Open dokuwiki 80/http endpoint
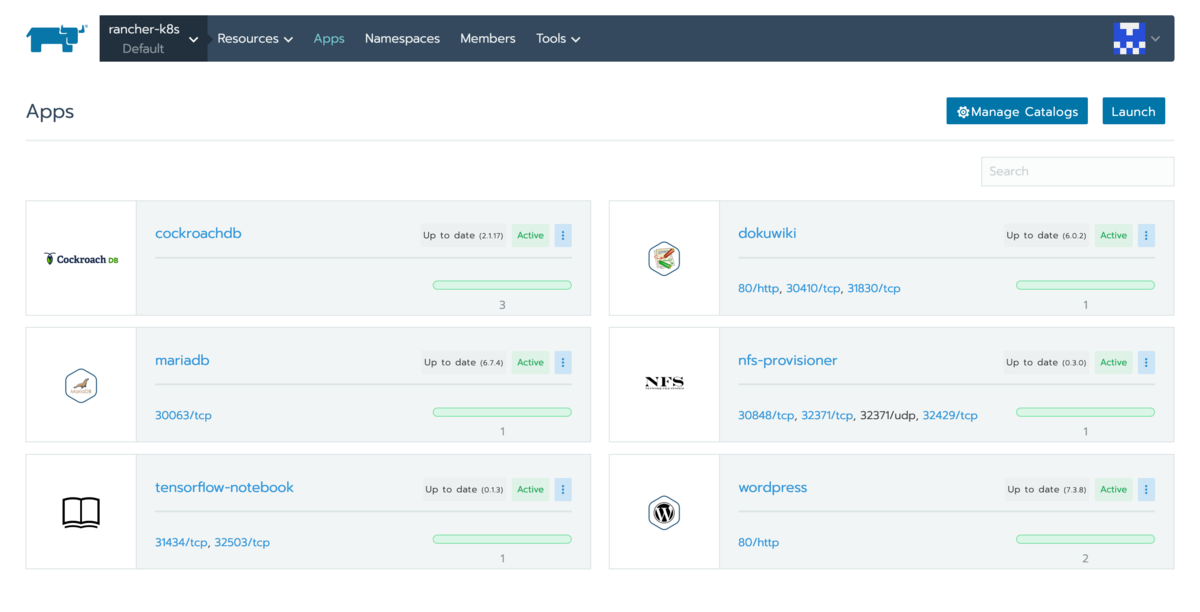The image size is (1200, 612). pyautogui.click(x=758, y=288)
